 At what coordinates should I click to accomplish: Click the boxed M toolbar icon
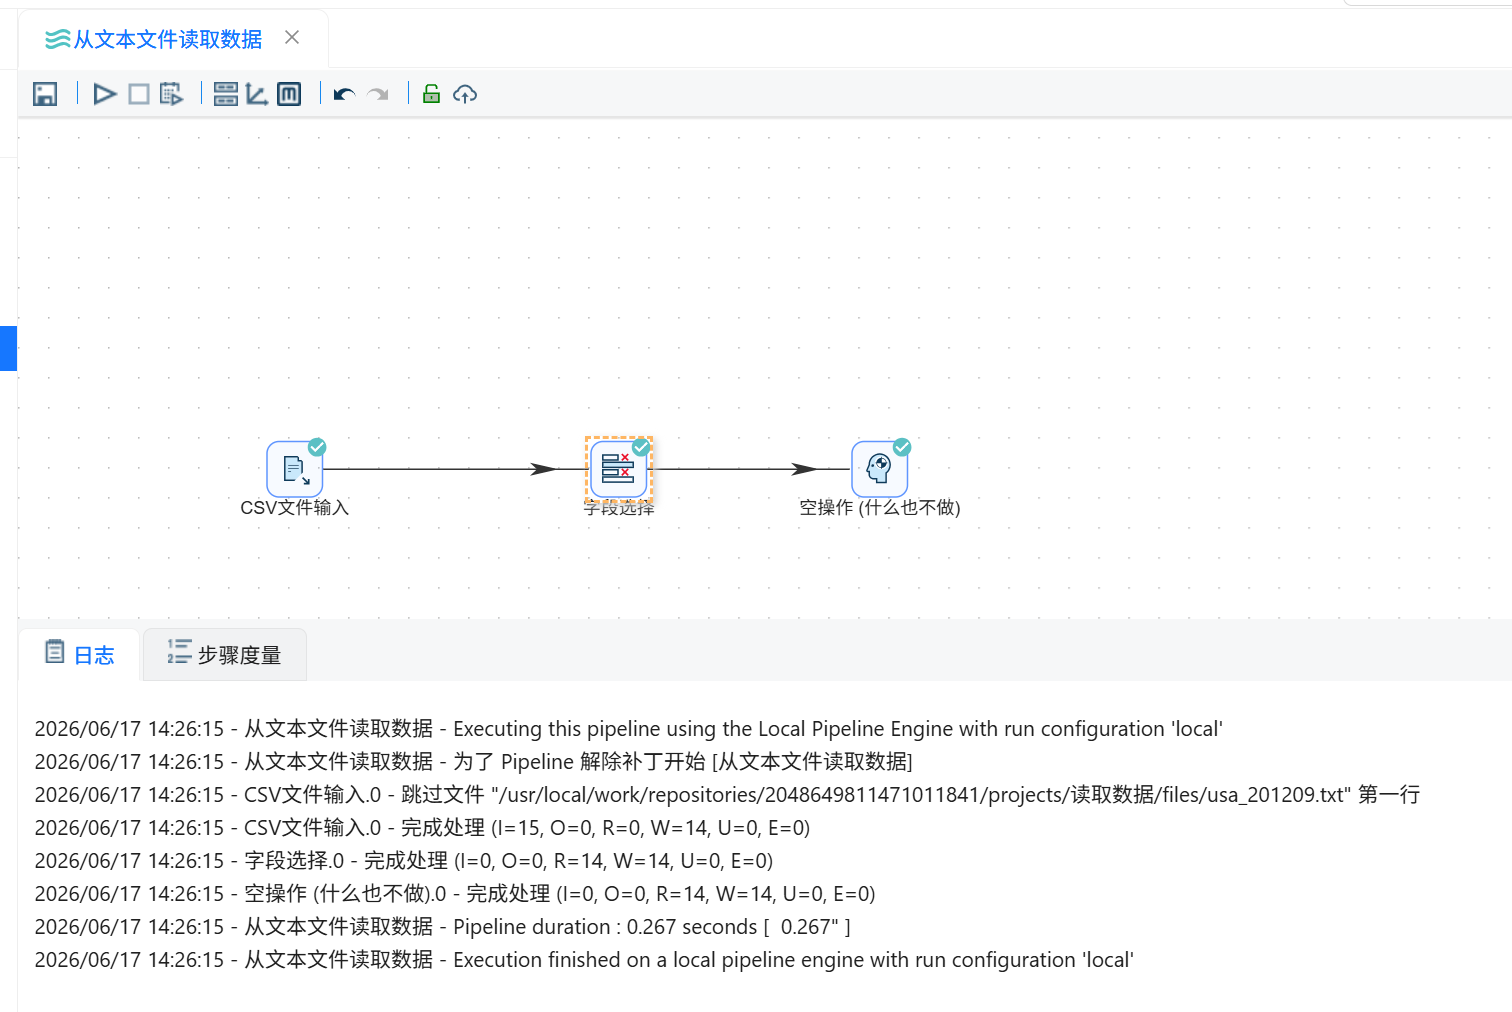pos(289,94)
